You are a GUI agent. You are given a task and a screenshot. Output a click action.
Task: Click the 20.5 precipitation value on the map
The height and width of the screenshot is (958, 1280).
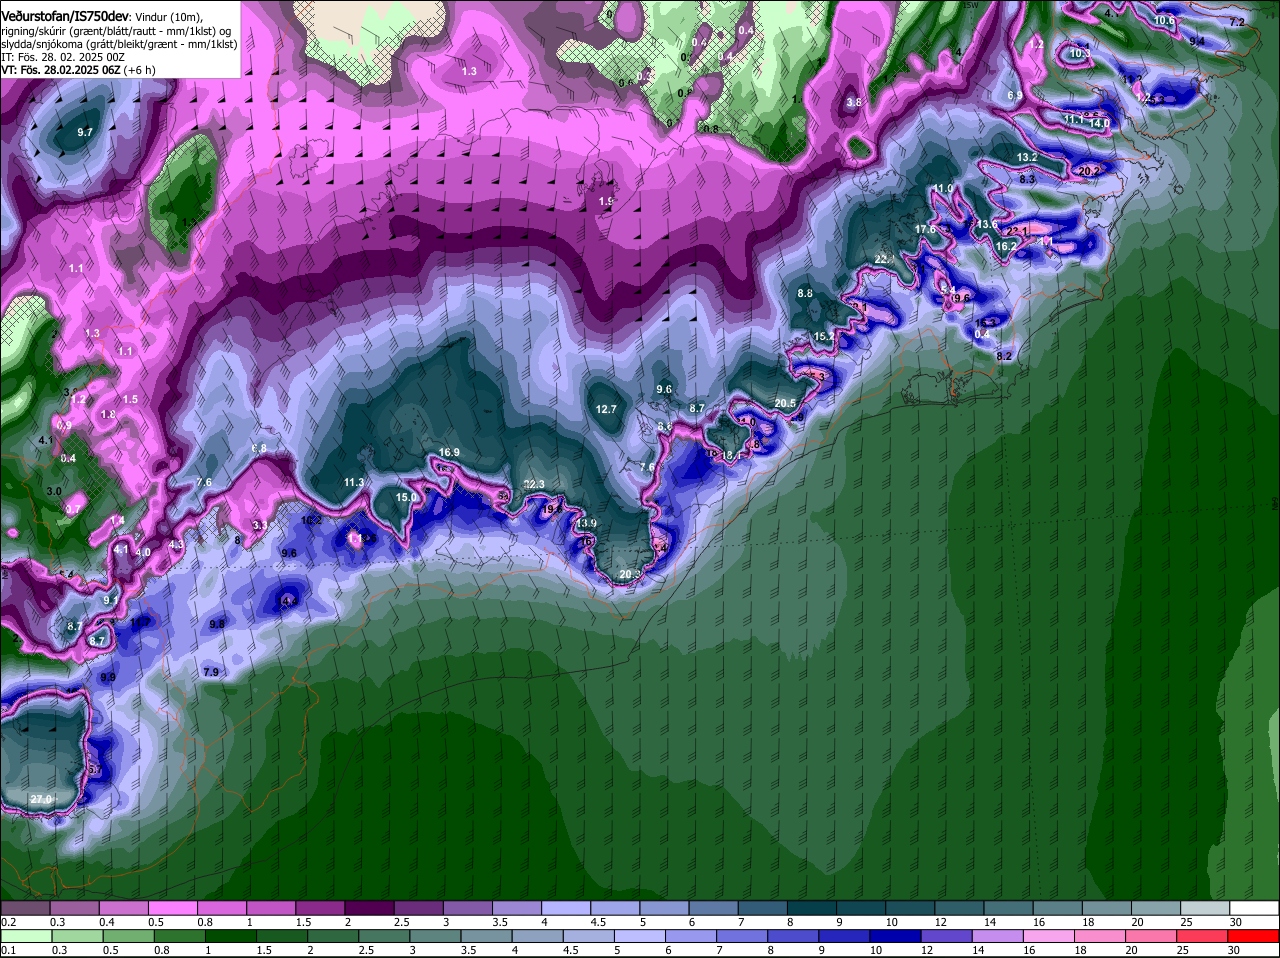pyautogui.click(x=785, y=403)
